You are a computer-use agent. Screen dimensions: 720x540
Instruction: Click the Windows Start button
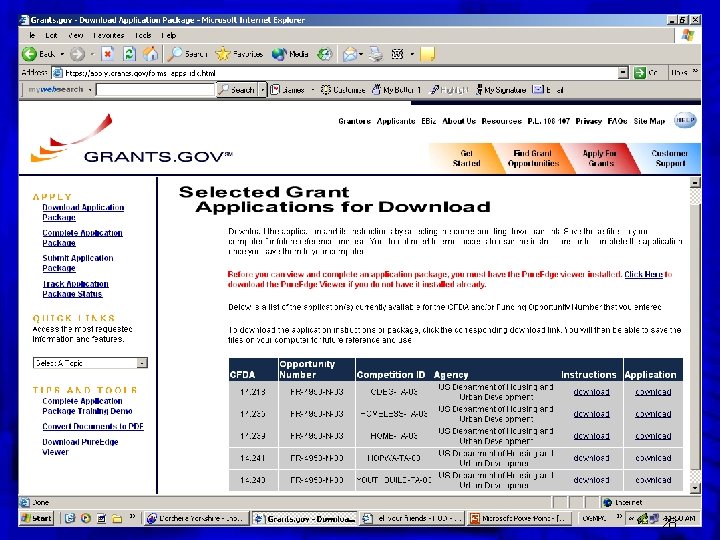[37, 518]
